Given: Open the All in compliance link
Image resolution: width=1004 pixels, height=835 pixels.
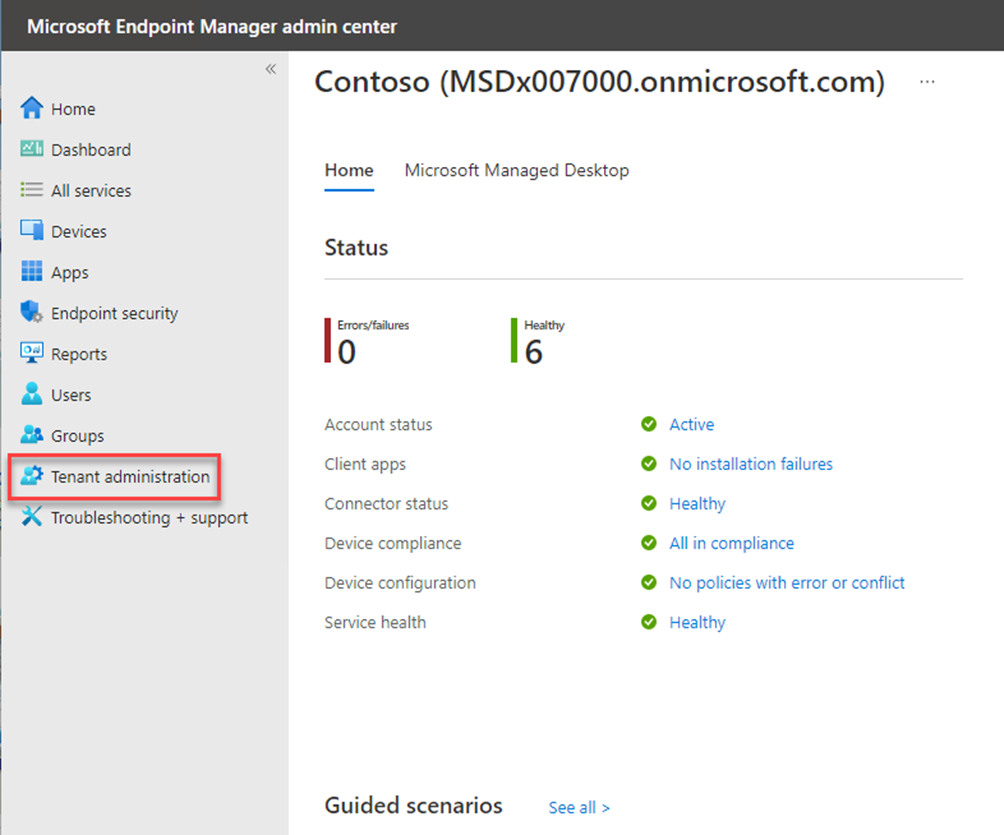Looking at the screenshot, I should point(732,543).
